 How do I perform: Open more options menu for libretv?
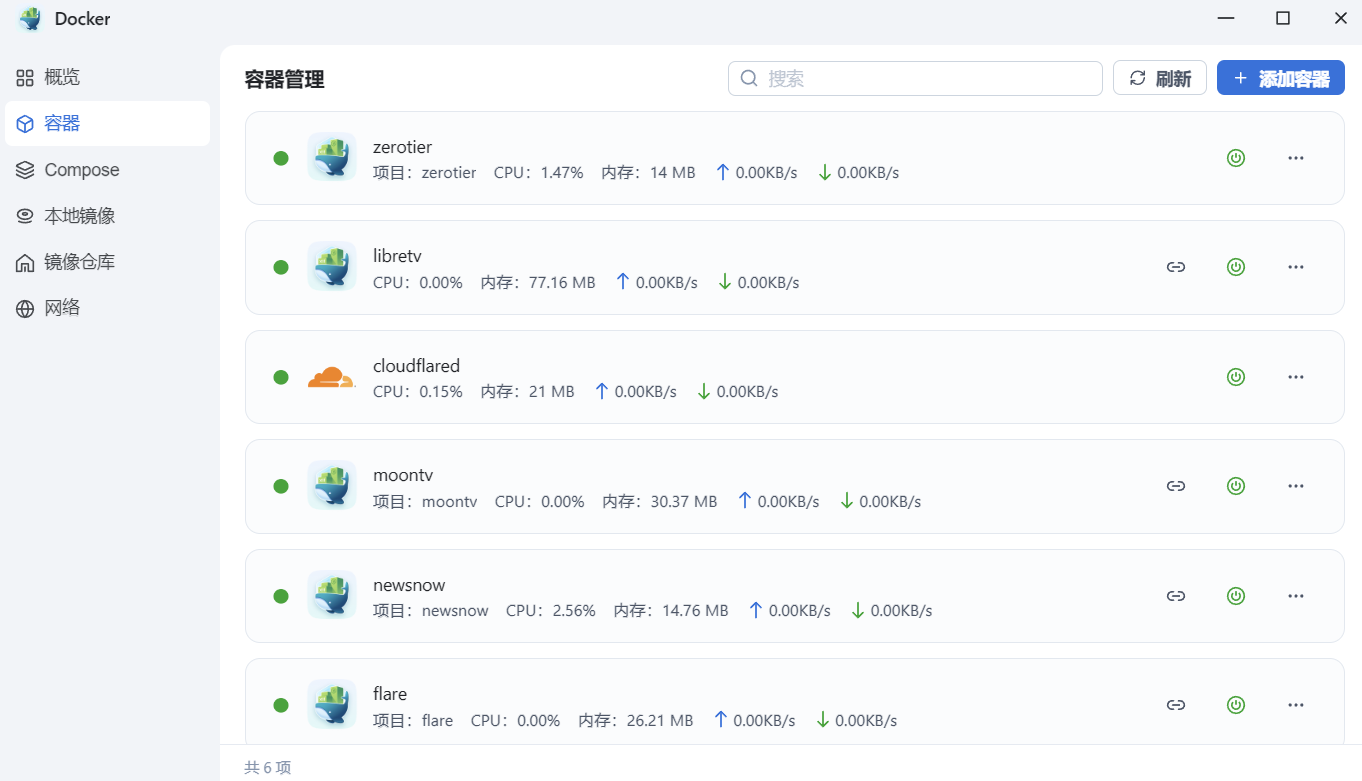point(1296,267)
